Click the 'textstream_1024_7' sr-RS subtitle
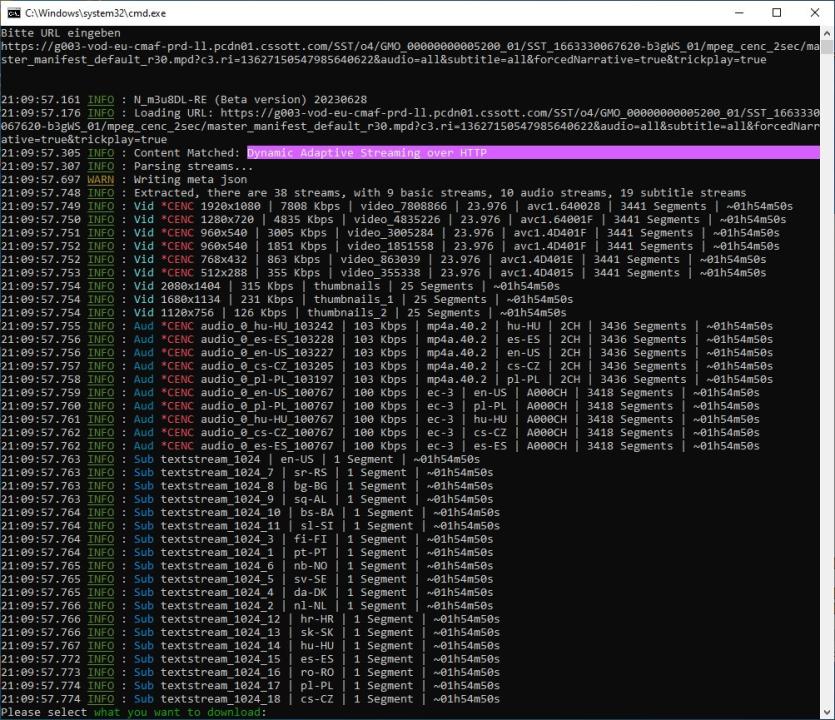The height and width of the screenshot is (720, 835). coord(247,472)
